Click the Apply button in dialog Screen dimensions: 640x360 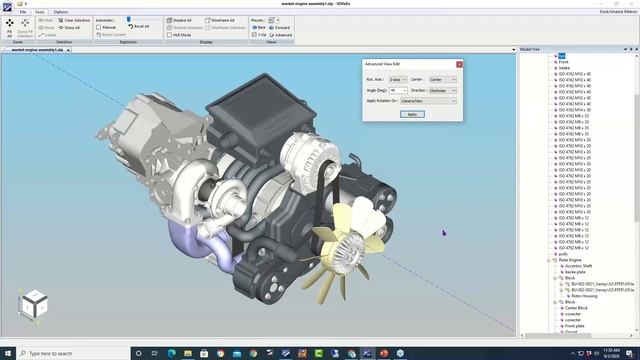coord(412,114)
